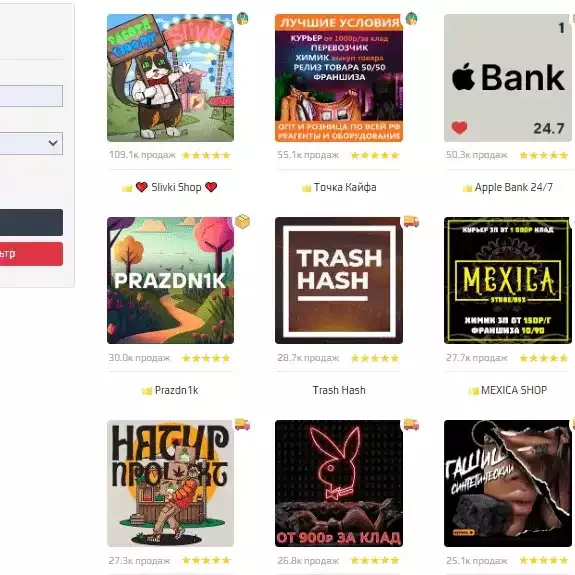Click the crown icon beside MEXICA SHOP

click(473, 391)
